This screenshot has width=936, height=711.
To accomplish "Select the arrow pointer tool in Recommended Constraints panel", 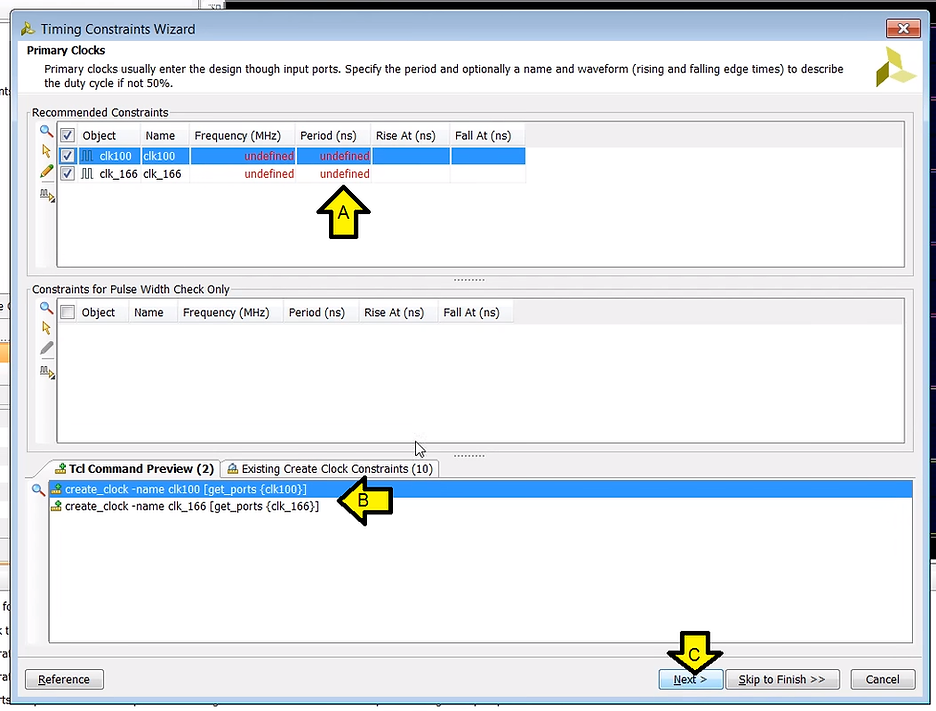I will tap(46, 150).
